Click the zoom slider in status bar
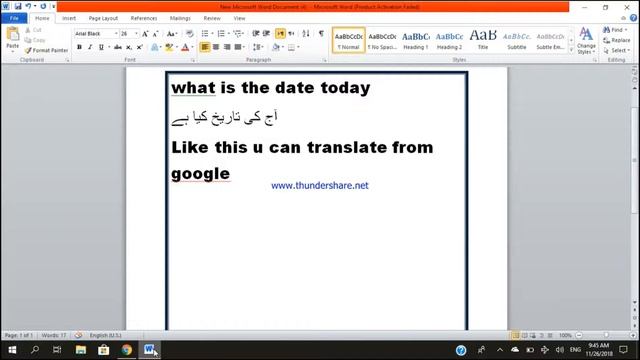 click(606, 336)
